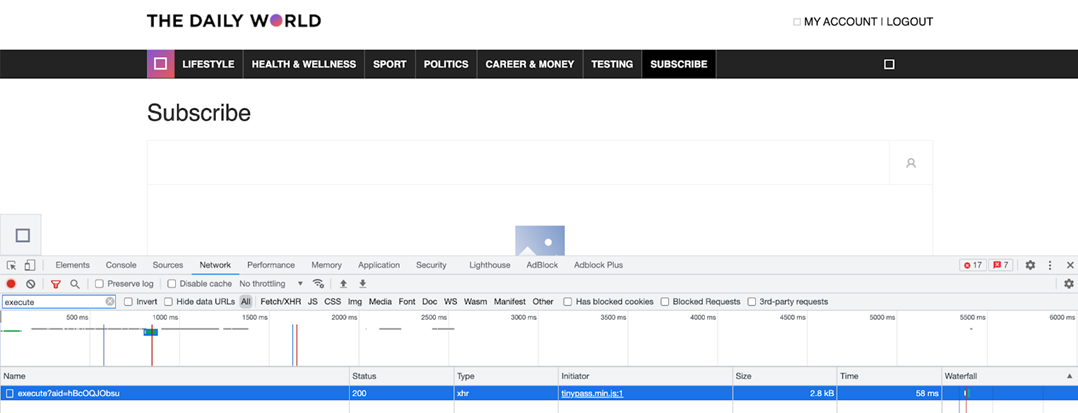Sort by the Waterfall column arrow

tap(1069, 377)
